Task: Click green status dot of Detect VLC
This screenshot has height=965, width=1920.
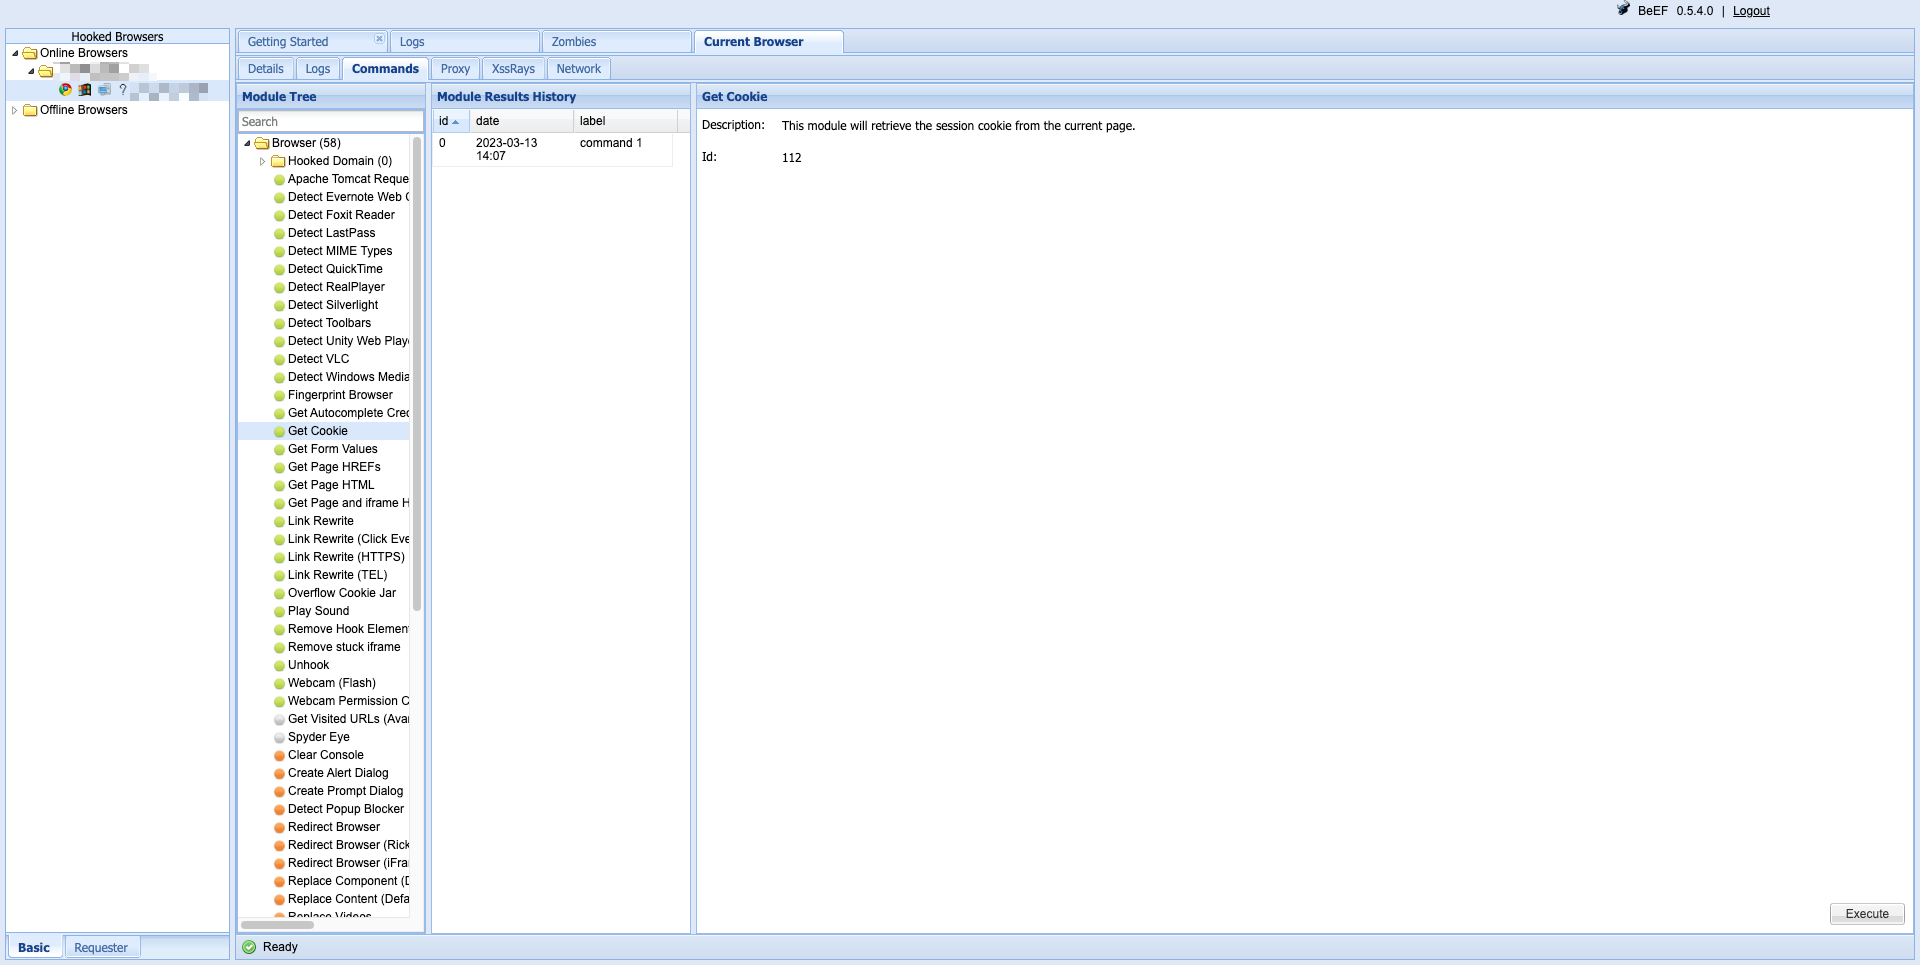Action: [280, 360]
